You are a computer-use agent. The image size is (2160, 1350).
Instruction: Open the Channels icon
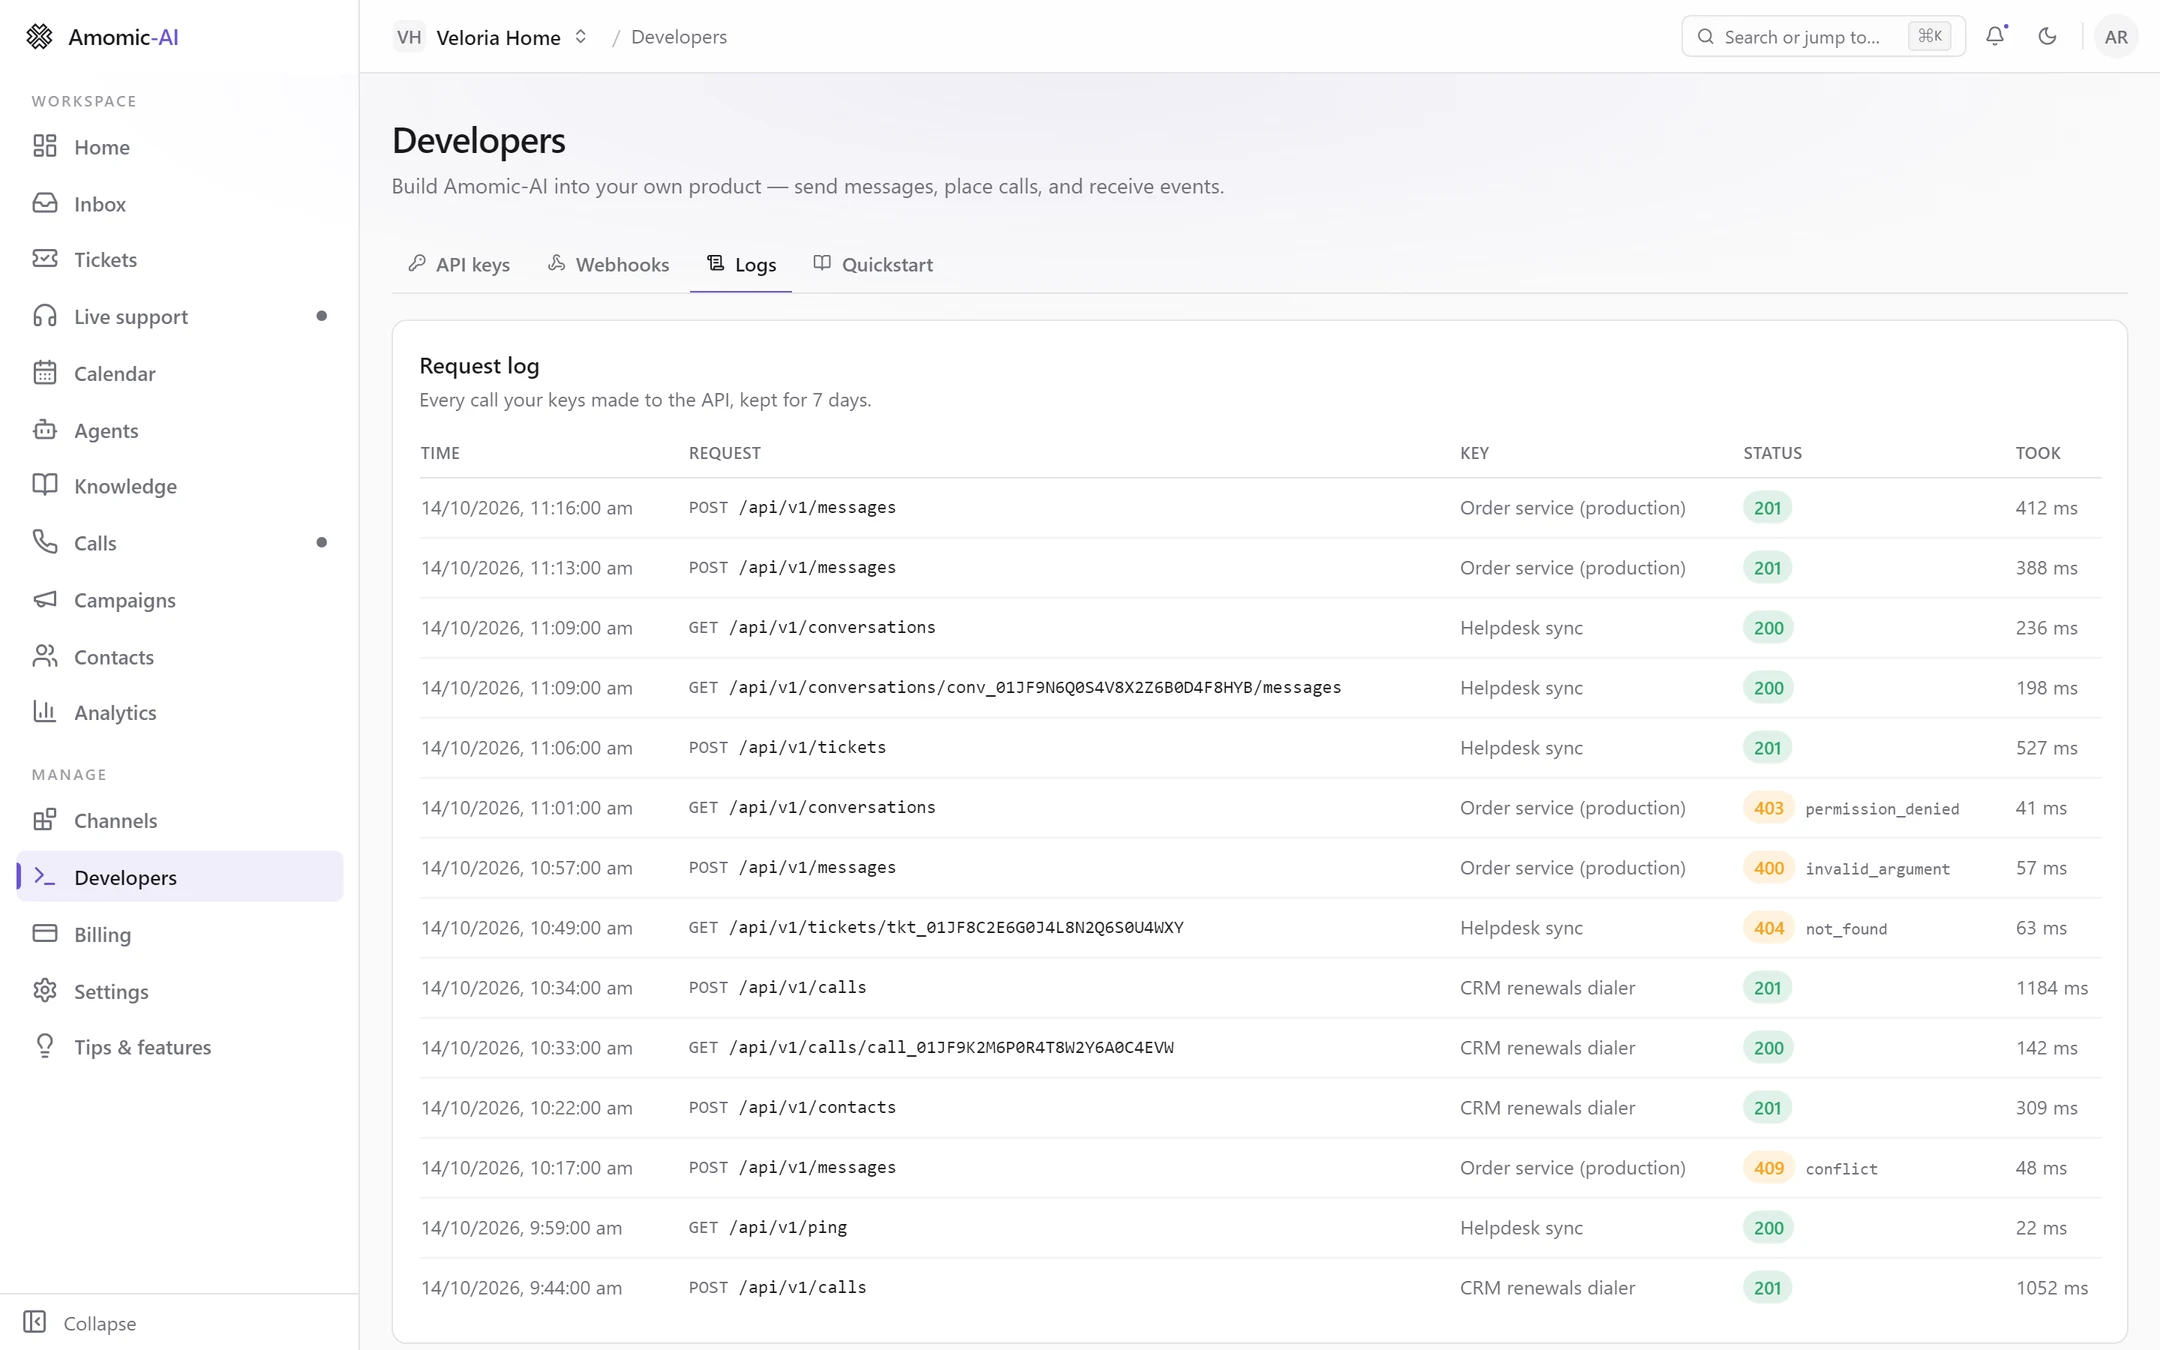[x=45, y=820]
